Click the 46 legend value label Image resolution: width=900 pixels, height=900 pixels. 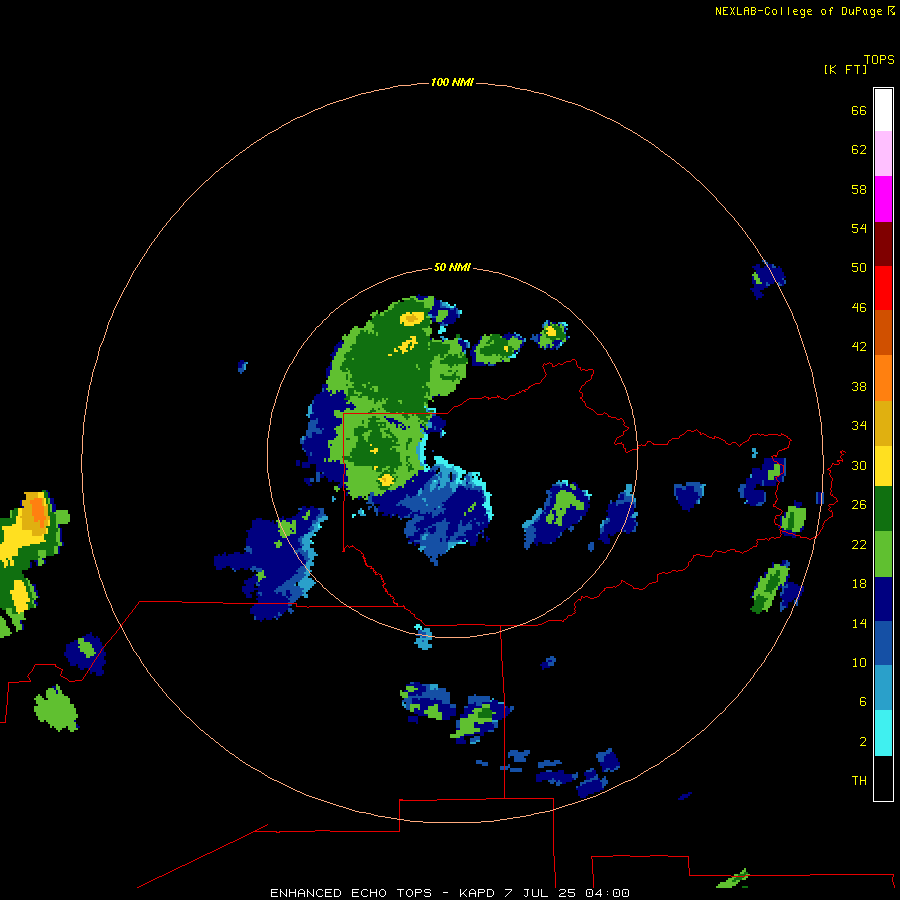[859, 308]
